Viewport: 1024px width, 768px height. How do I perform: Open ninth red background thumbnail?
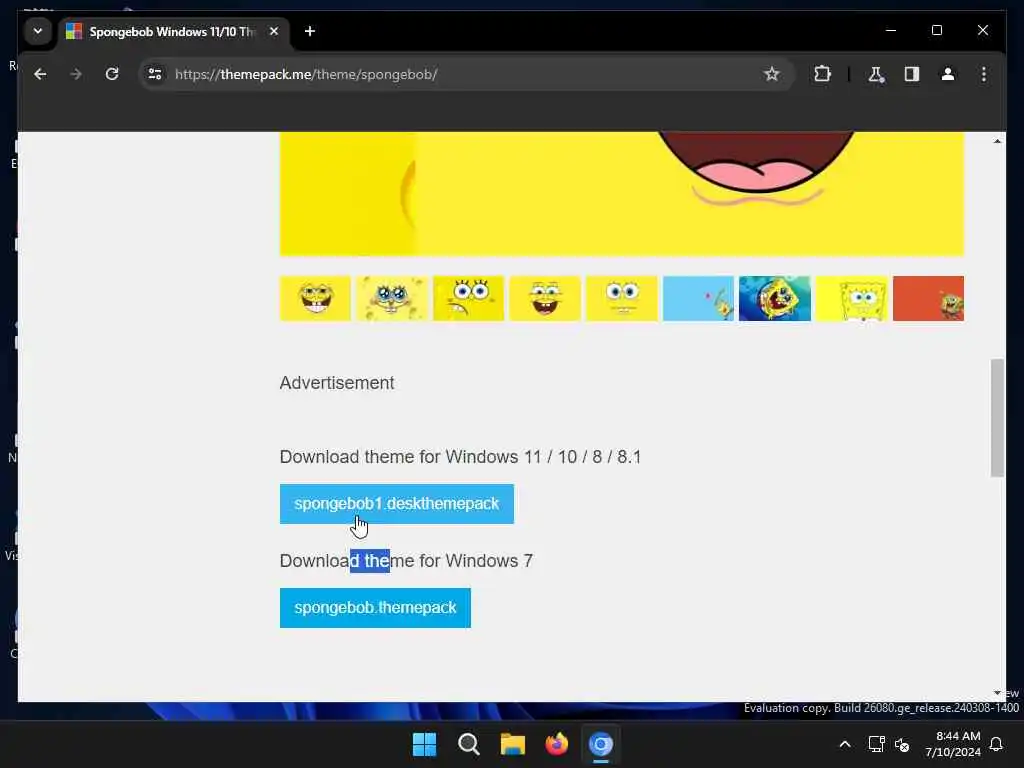click(x=928, y=298)
